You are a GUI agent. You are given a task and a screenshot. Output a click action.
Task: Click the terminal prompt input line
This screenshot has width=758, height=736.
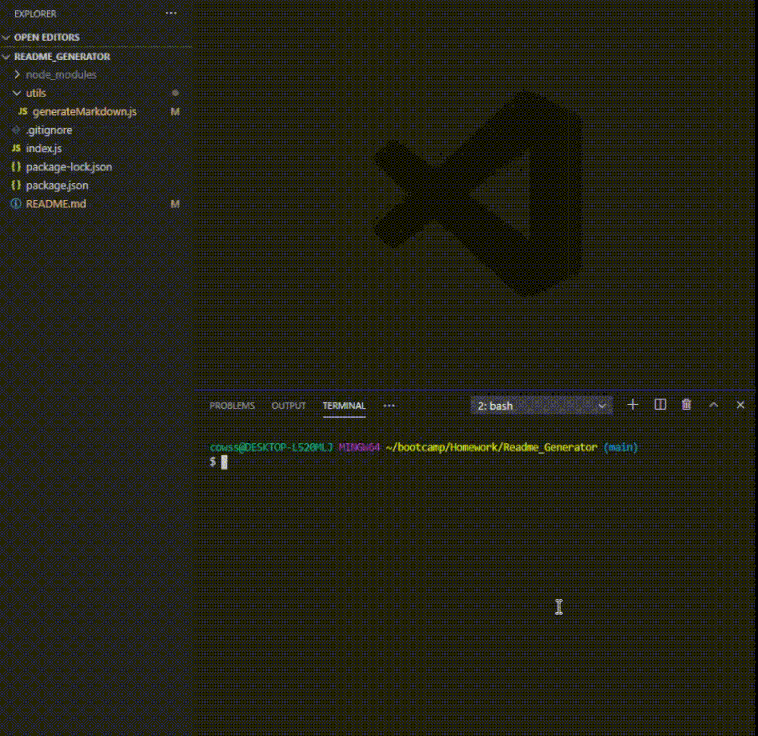tap(476, 462)
